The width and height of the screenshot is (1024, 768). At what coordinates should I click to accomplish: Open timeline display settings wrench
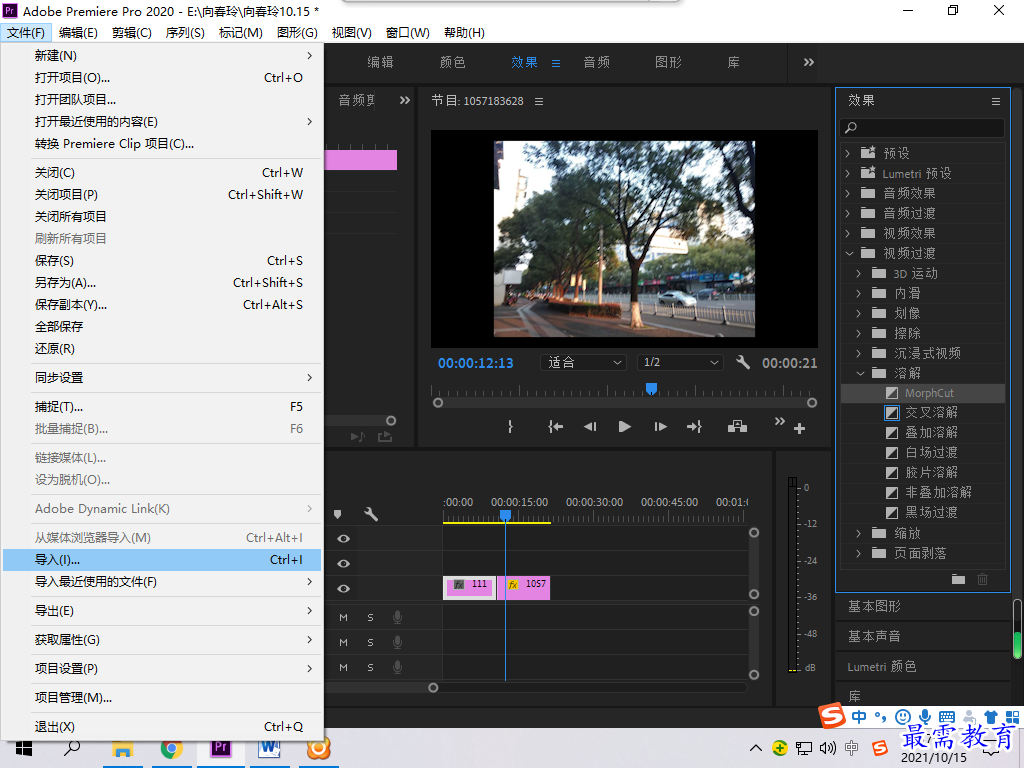point(371,514)
